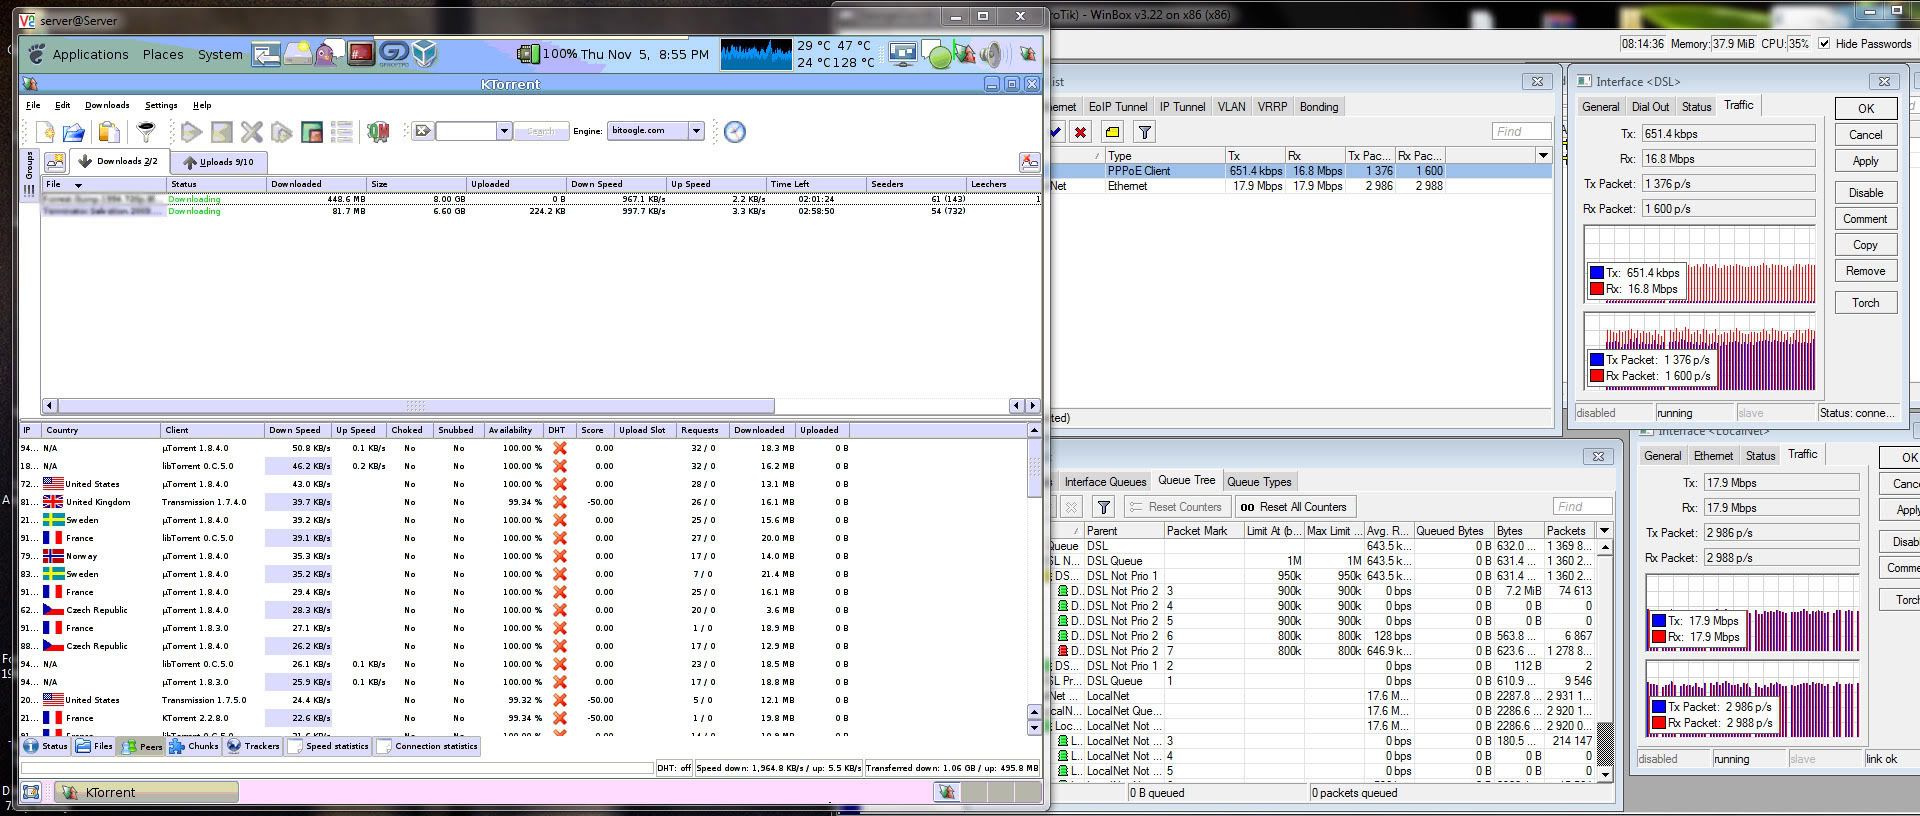This screenshot has width=1920, height=816.
Task: Click the yellow comment icon in interface list
Action: [1112, 132]
